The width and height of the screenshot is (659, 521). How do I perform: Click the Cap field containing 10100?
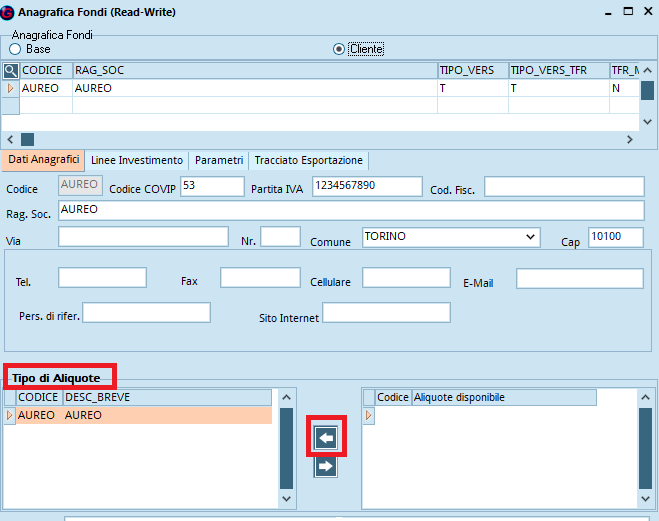point(616,237)
